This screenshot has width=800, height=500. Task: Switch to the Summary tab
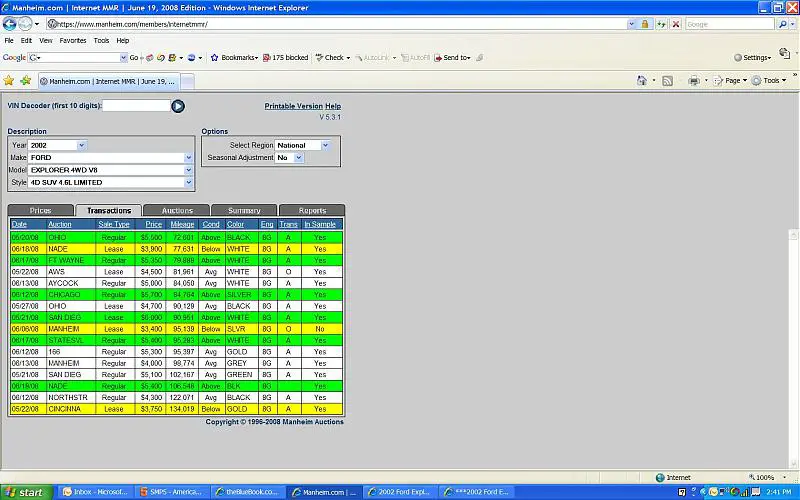point(244,210)
